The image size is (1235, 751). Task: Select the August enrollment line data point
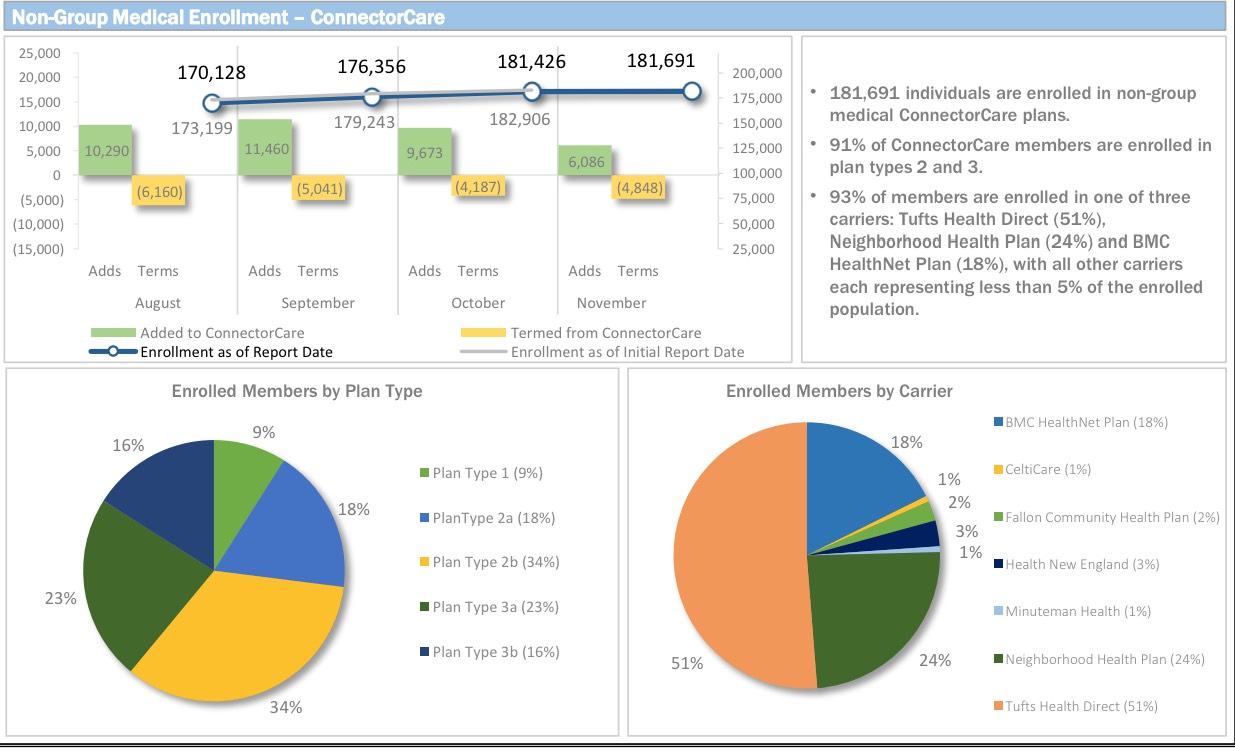coord(212,103)
